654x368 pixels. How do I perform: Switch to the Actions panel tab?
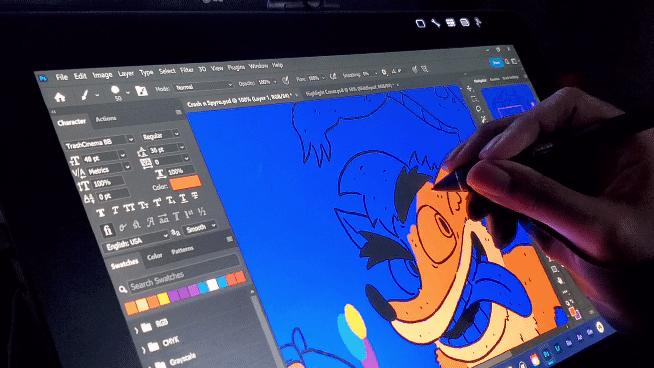tap(106, 119)
